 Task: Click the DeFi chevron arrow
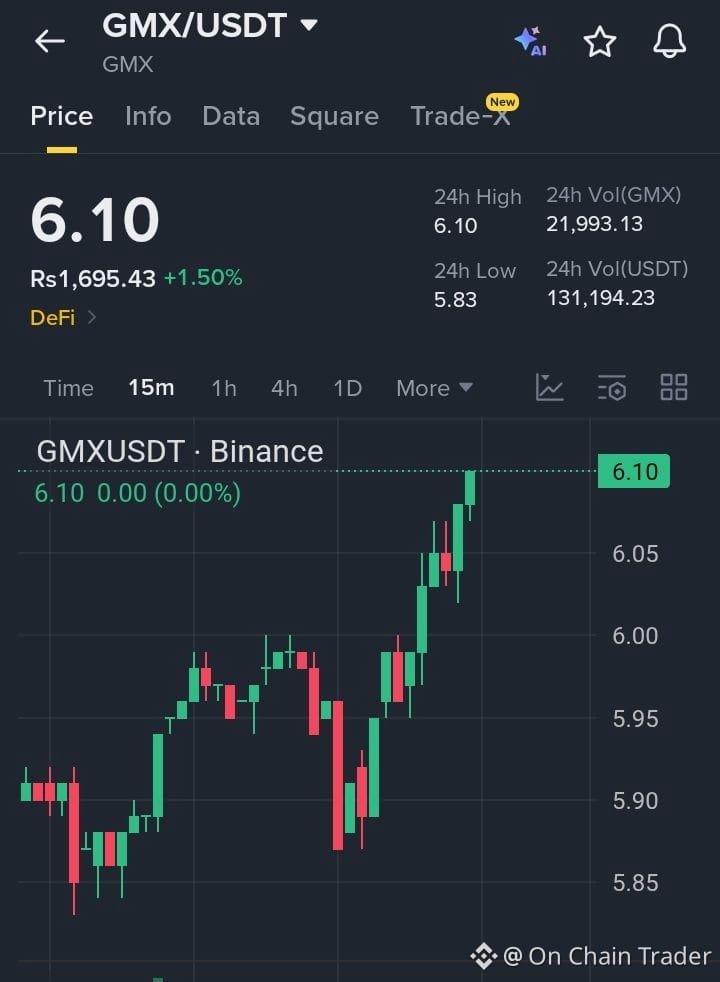[92, 318]
